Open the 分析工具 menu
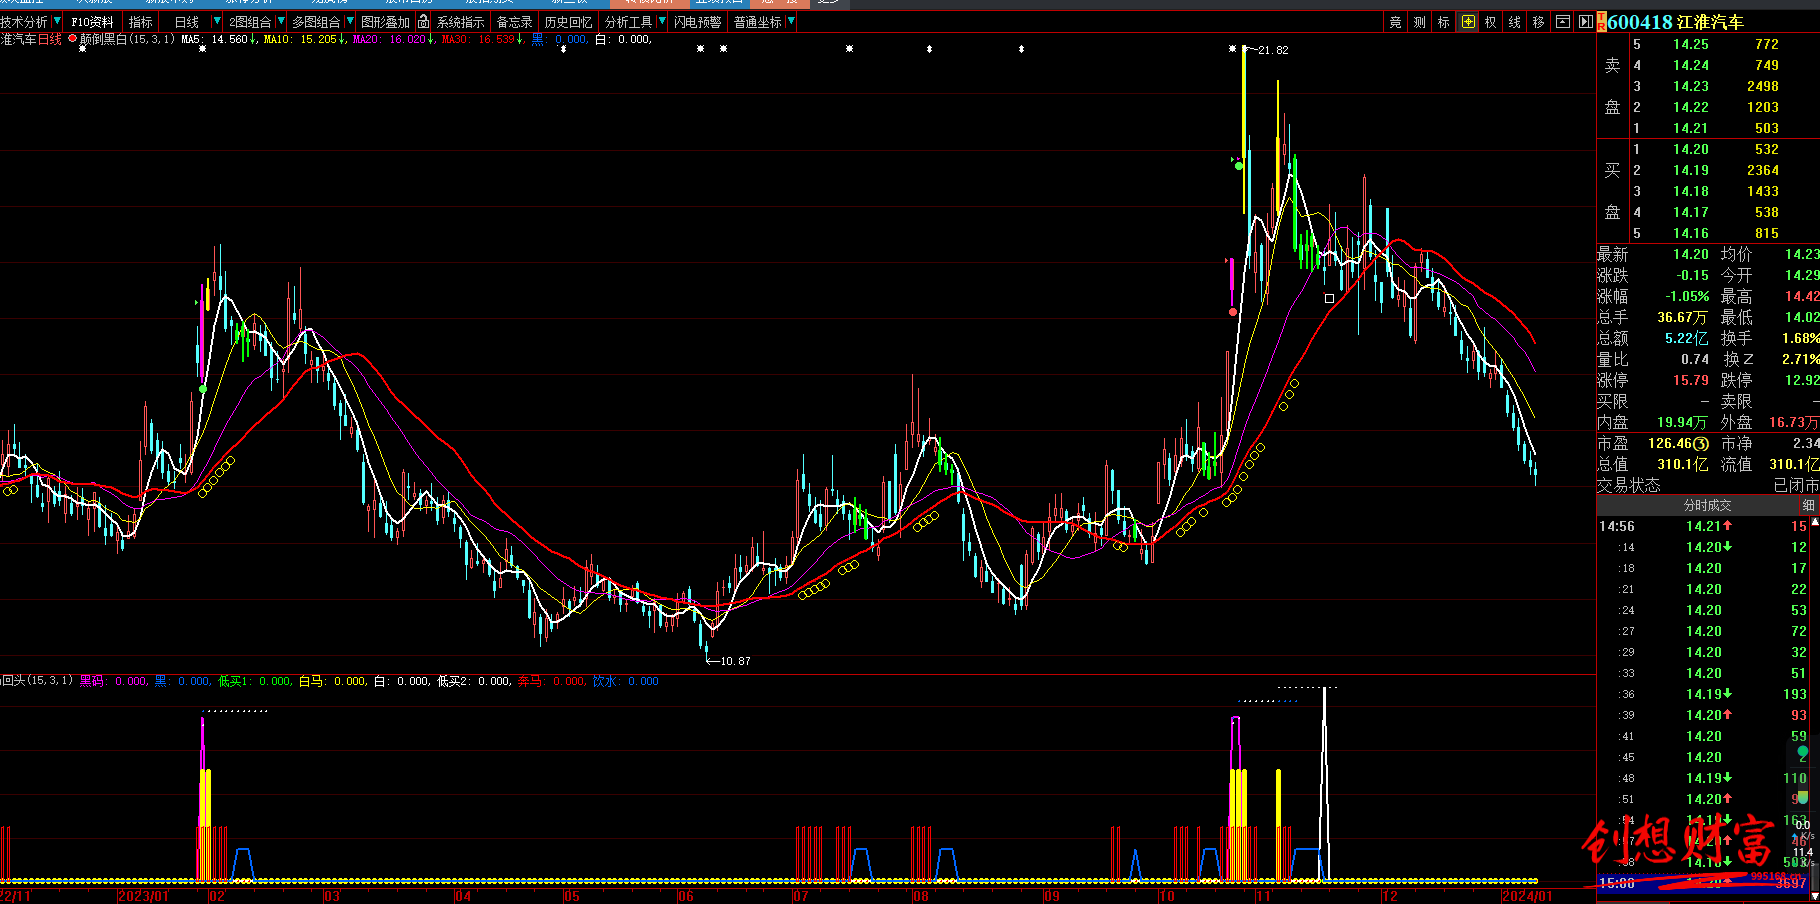 628,22
